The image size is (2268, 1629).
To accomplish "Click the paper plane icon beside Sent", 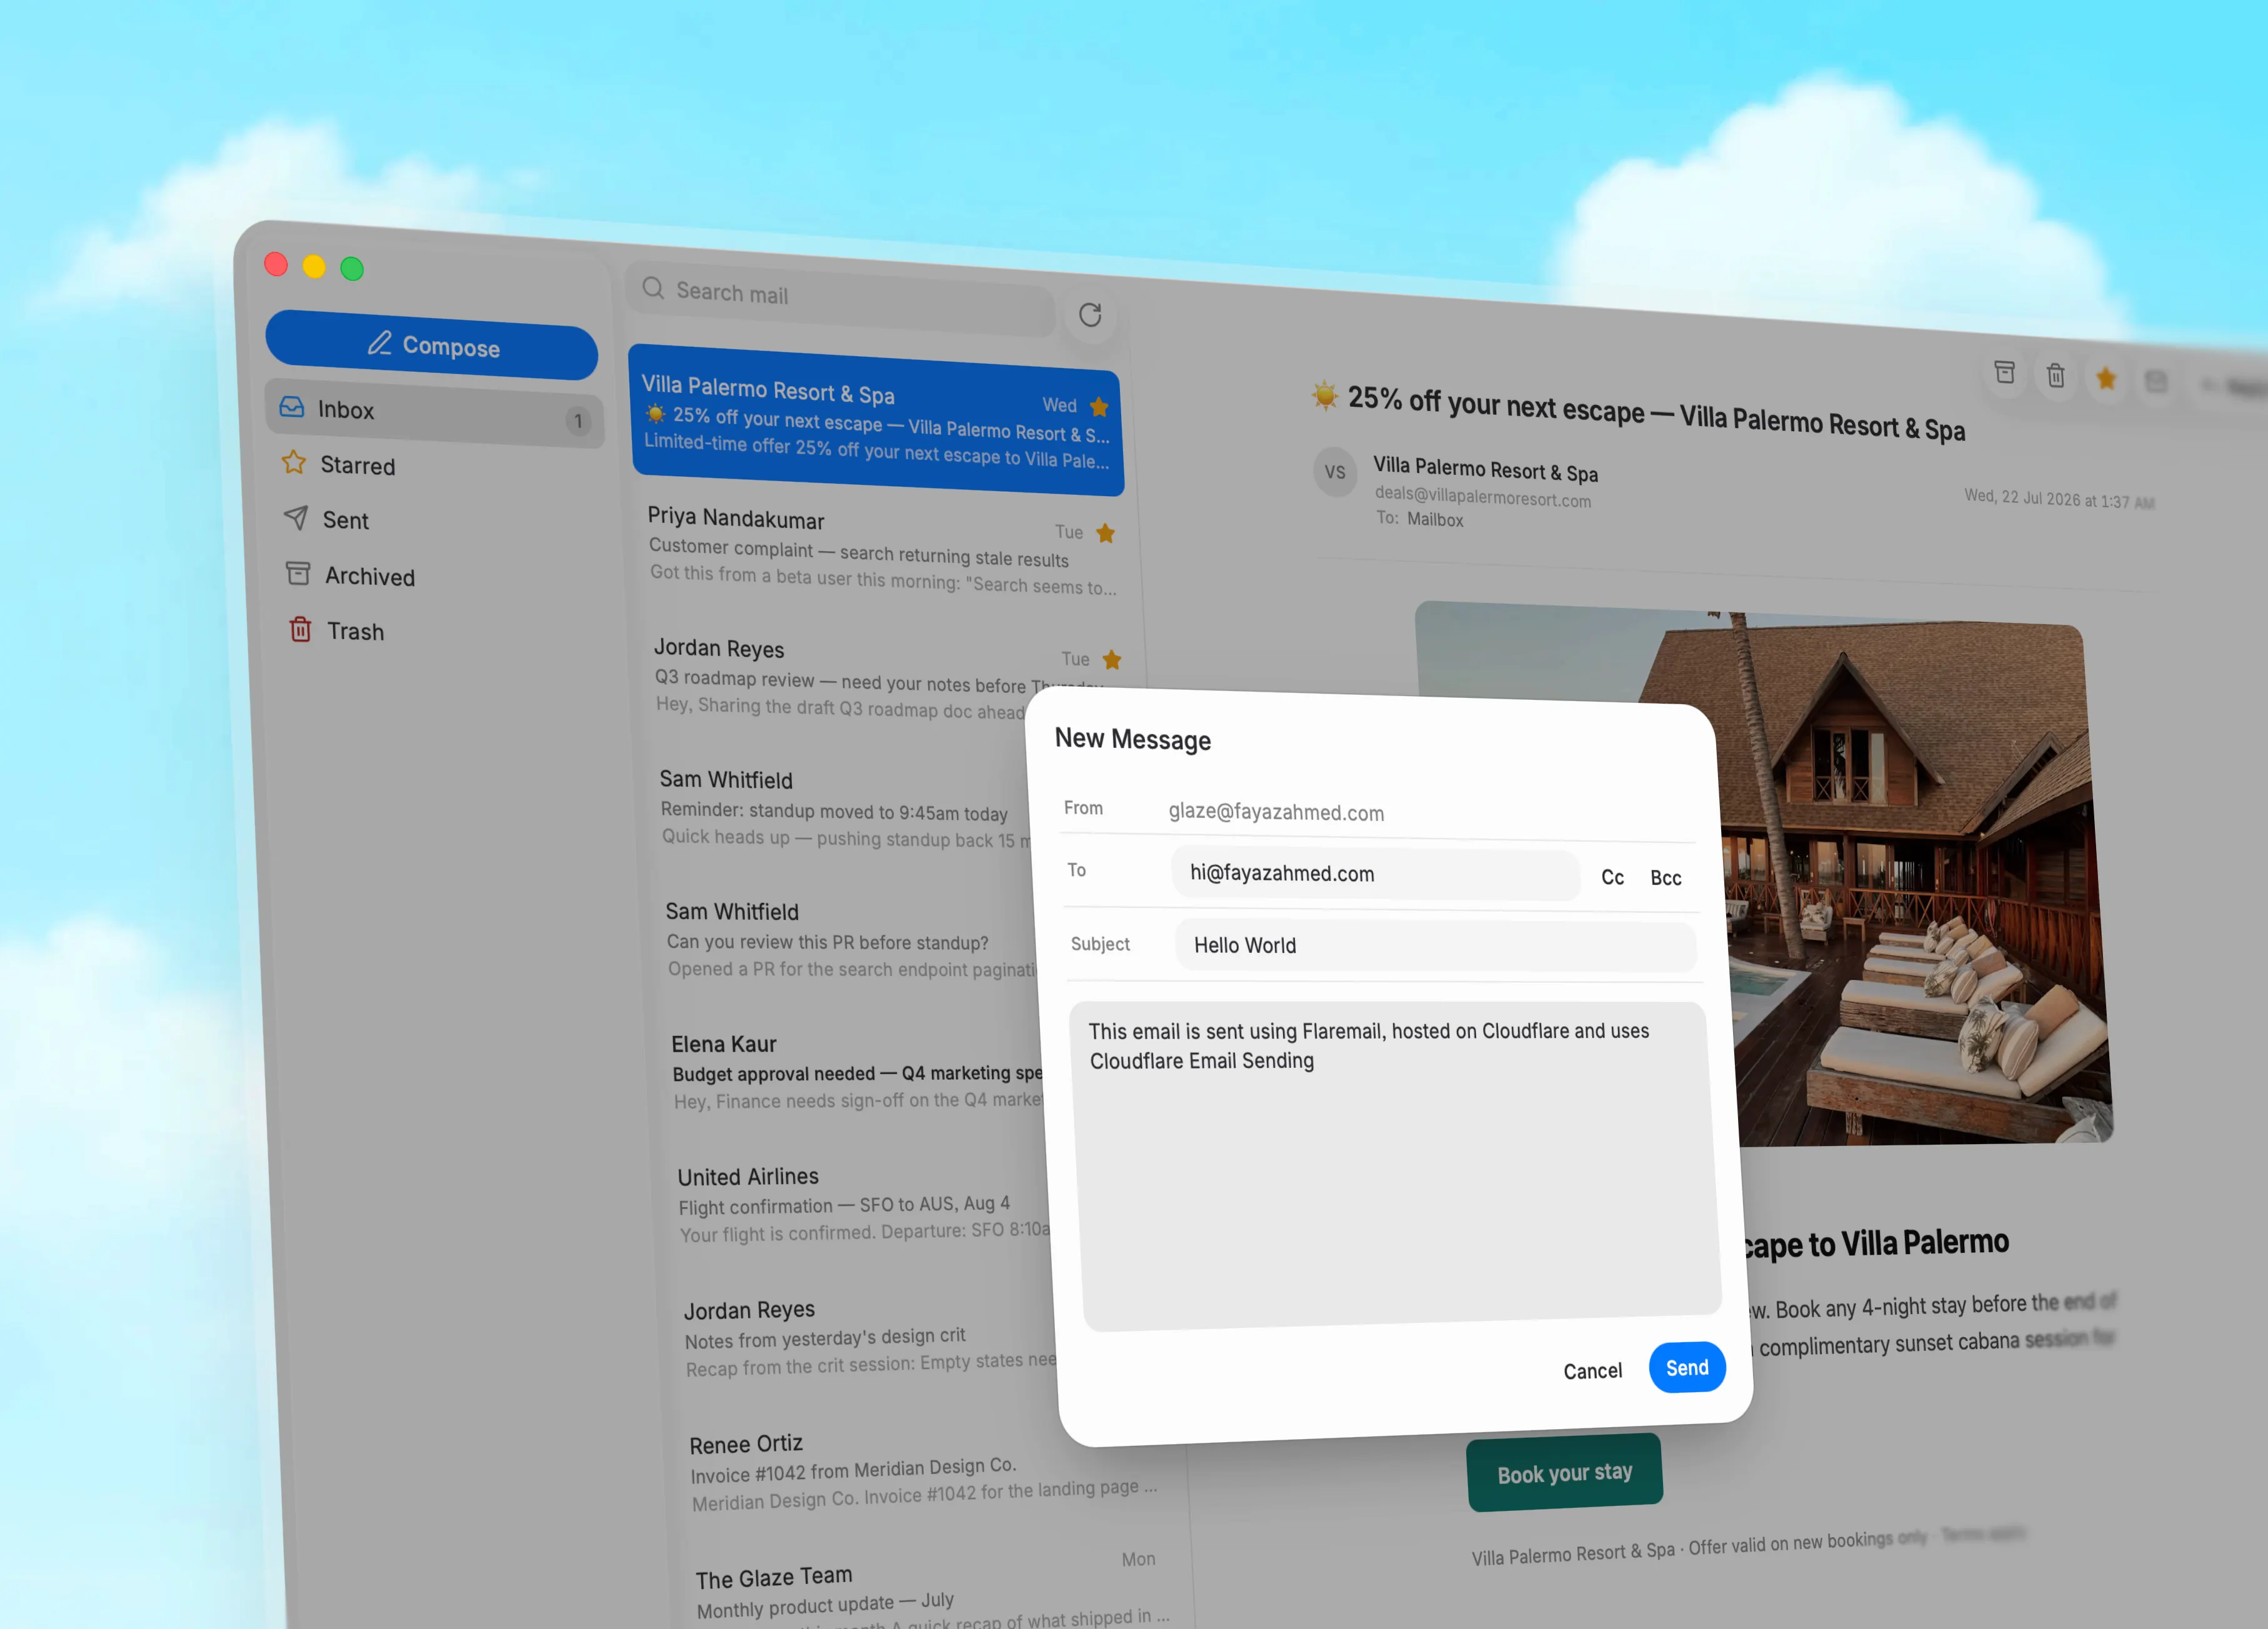I will tap(296, 517).
